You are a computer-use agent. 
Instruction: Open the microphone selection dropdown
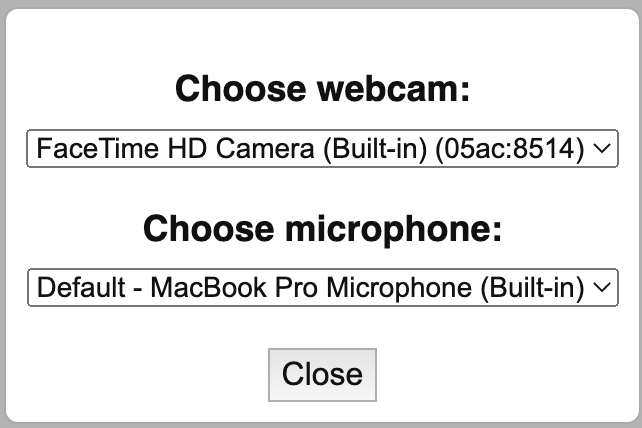[x=322, y=288]
